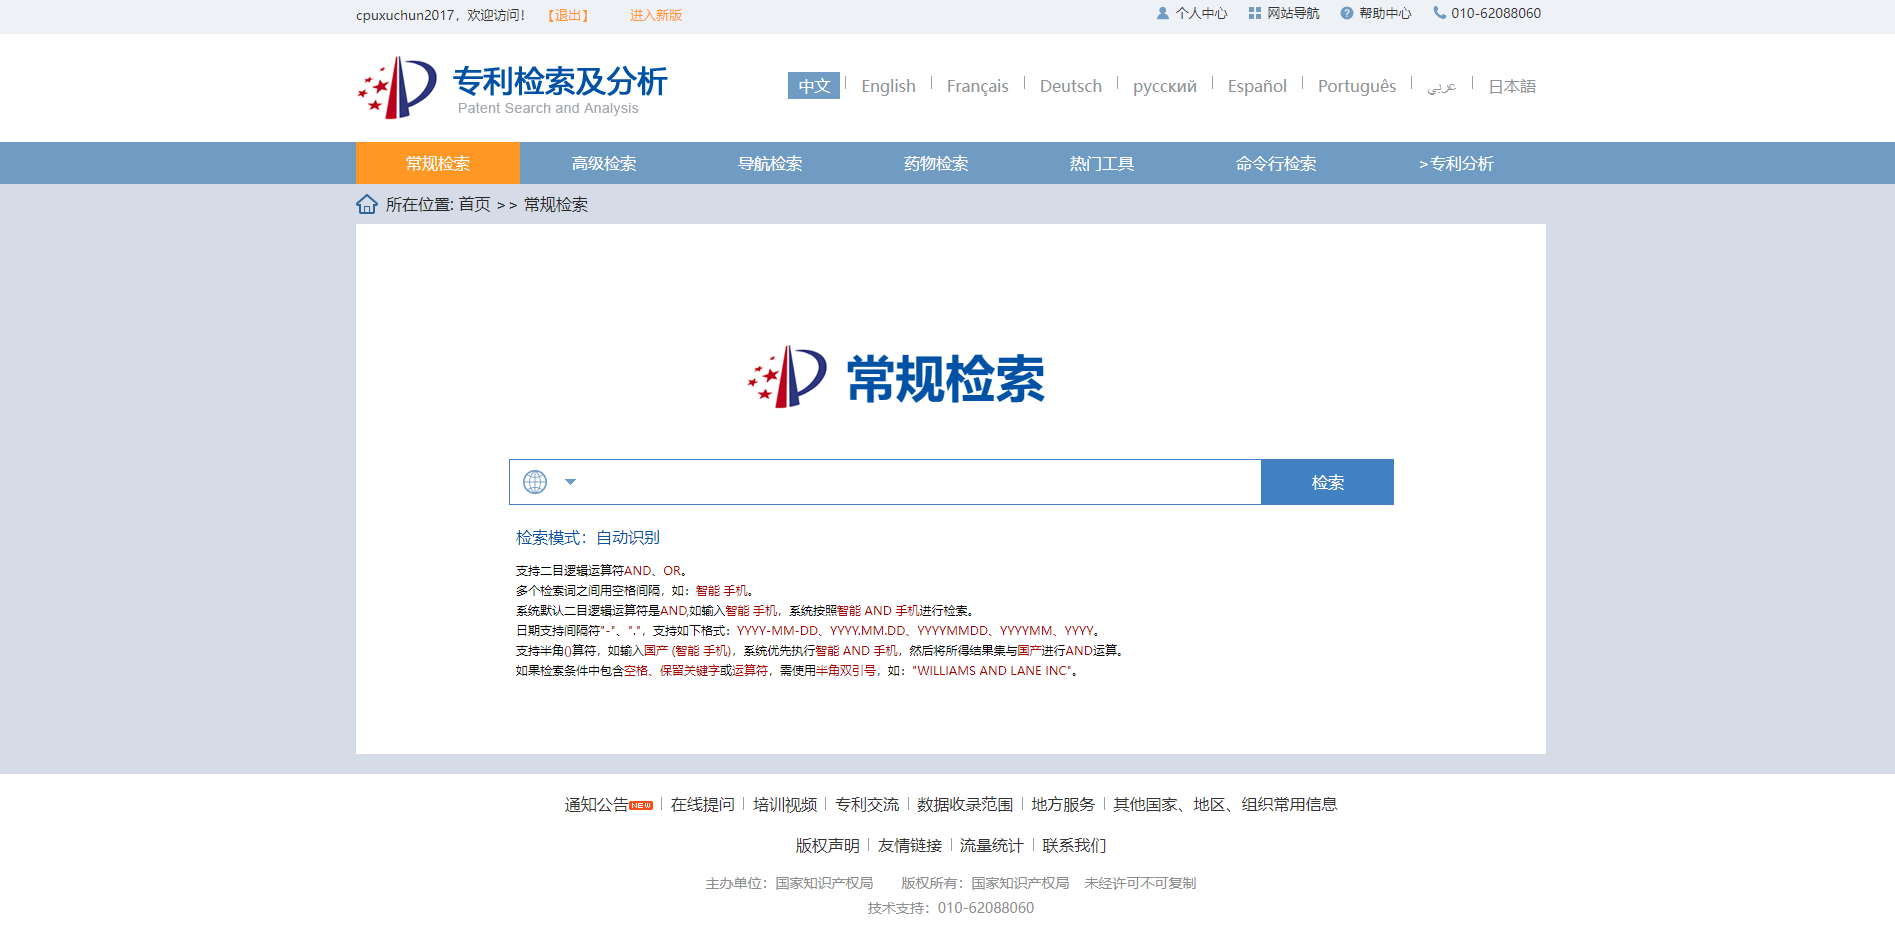Viewport: 1895px width, 938px height.
Task: Open 友情链接 footer link
Action: click(910, 845)
